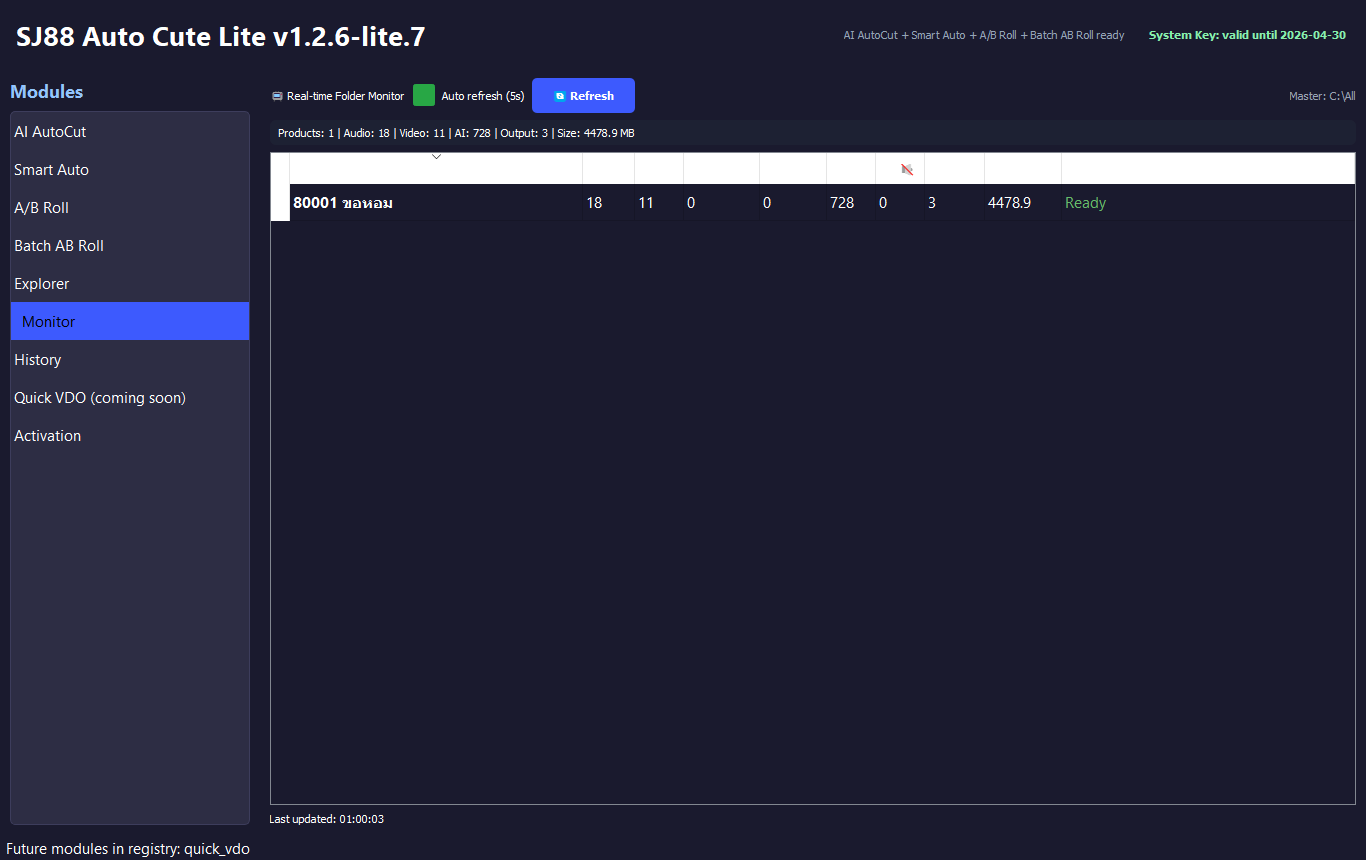Open the Activation module

(x=48, y=436)
